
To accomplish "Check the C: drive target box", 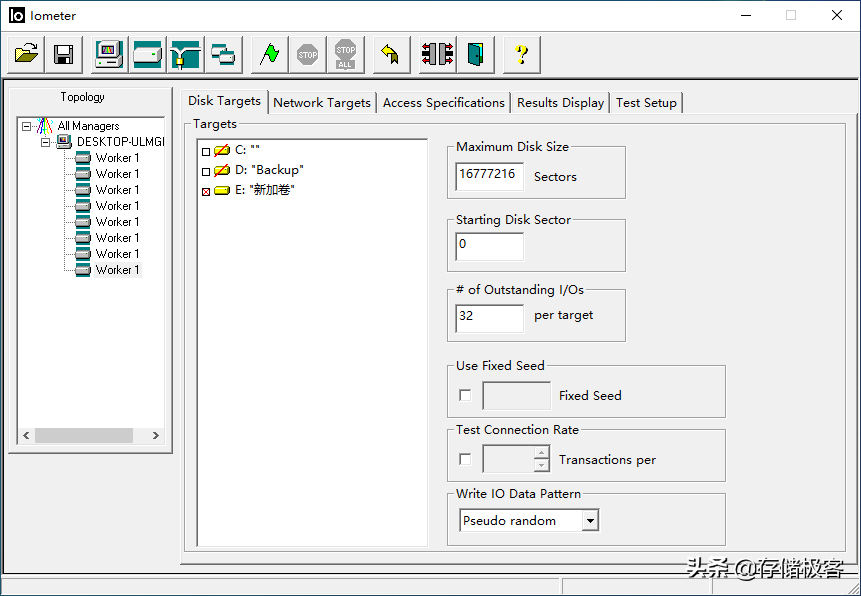I will point(206,152).
